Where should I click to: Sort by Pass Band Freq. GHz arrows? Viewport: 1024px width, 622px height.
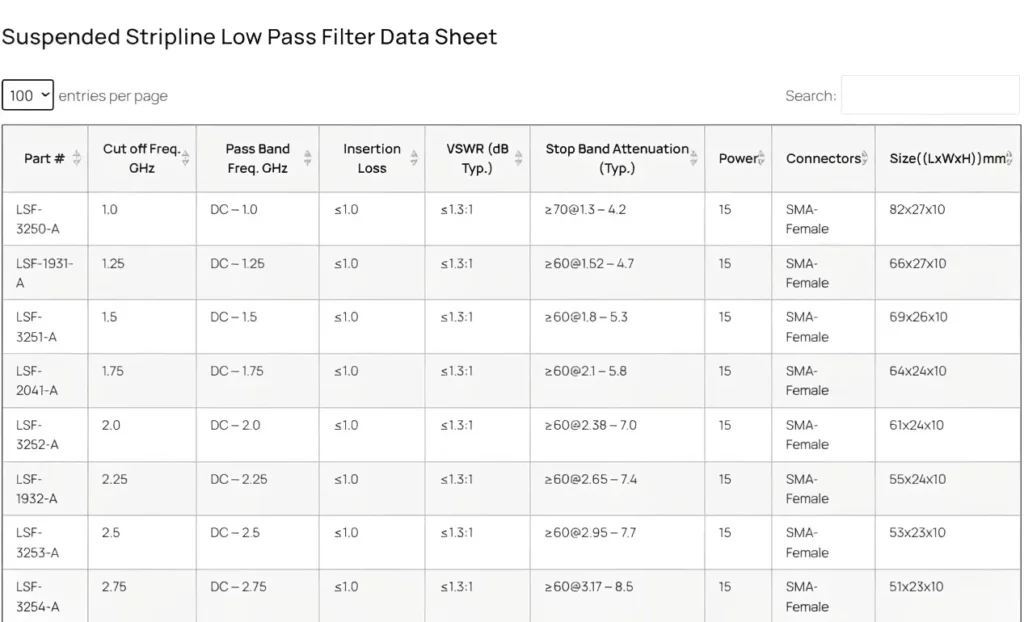click(307, 158)
